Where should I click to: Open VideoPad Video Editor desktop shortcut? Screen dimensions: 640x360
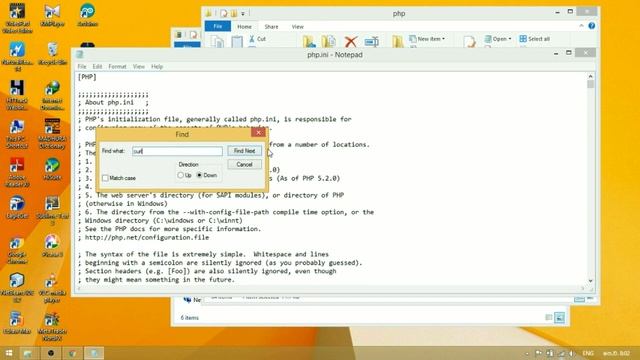tap(17, 18)
